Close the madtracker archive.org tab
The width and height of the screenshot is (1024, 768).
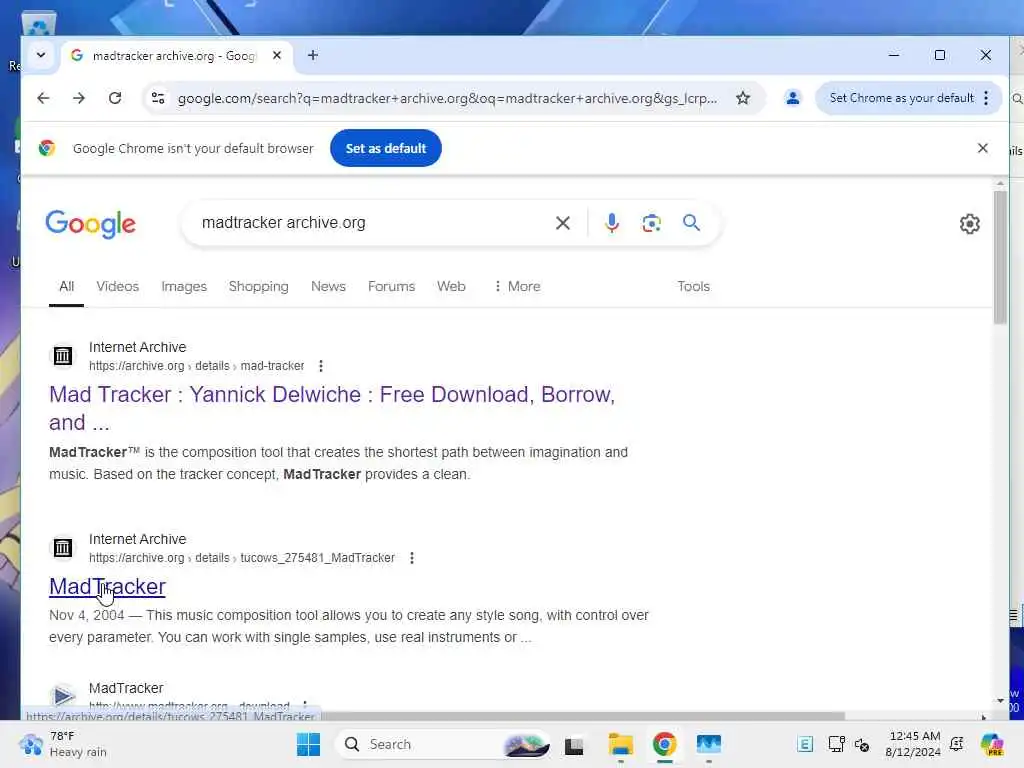pyautogui.click(x=277, y=56)
